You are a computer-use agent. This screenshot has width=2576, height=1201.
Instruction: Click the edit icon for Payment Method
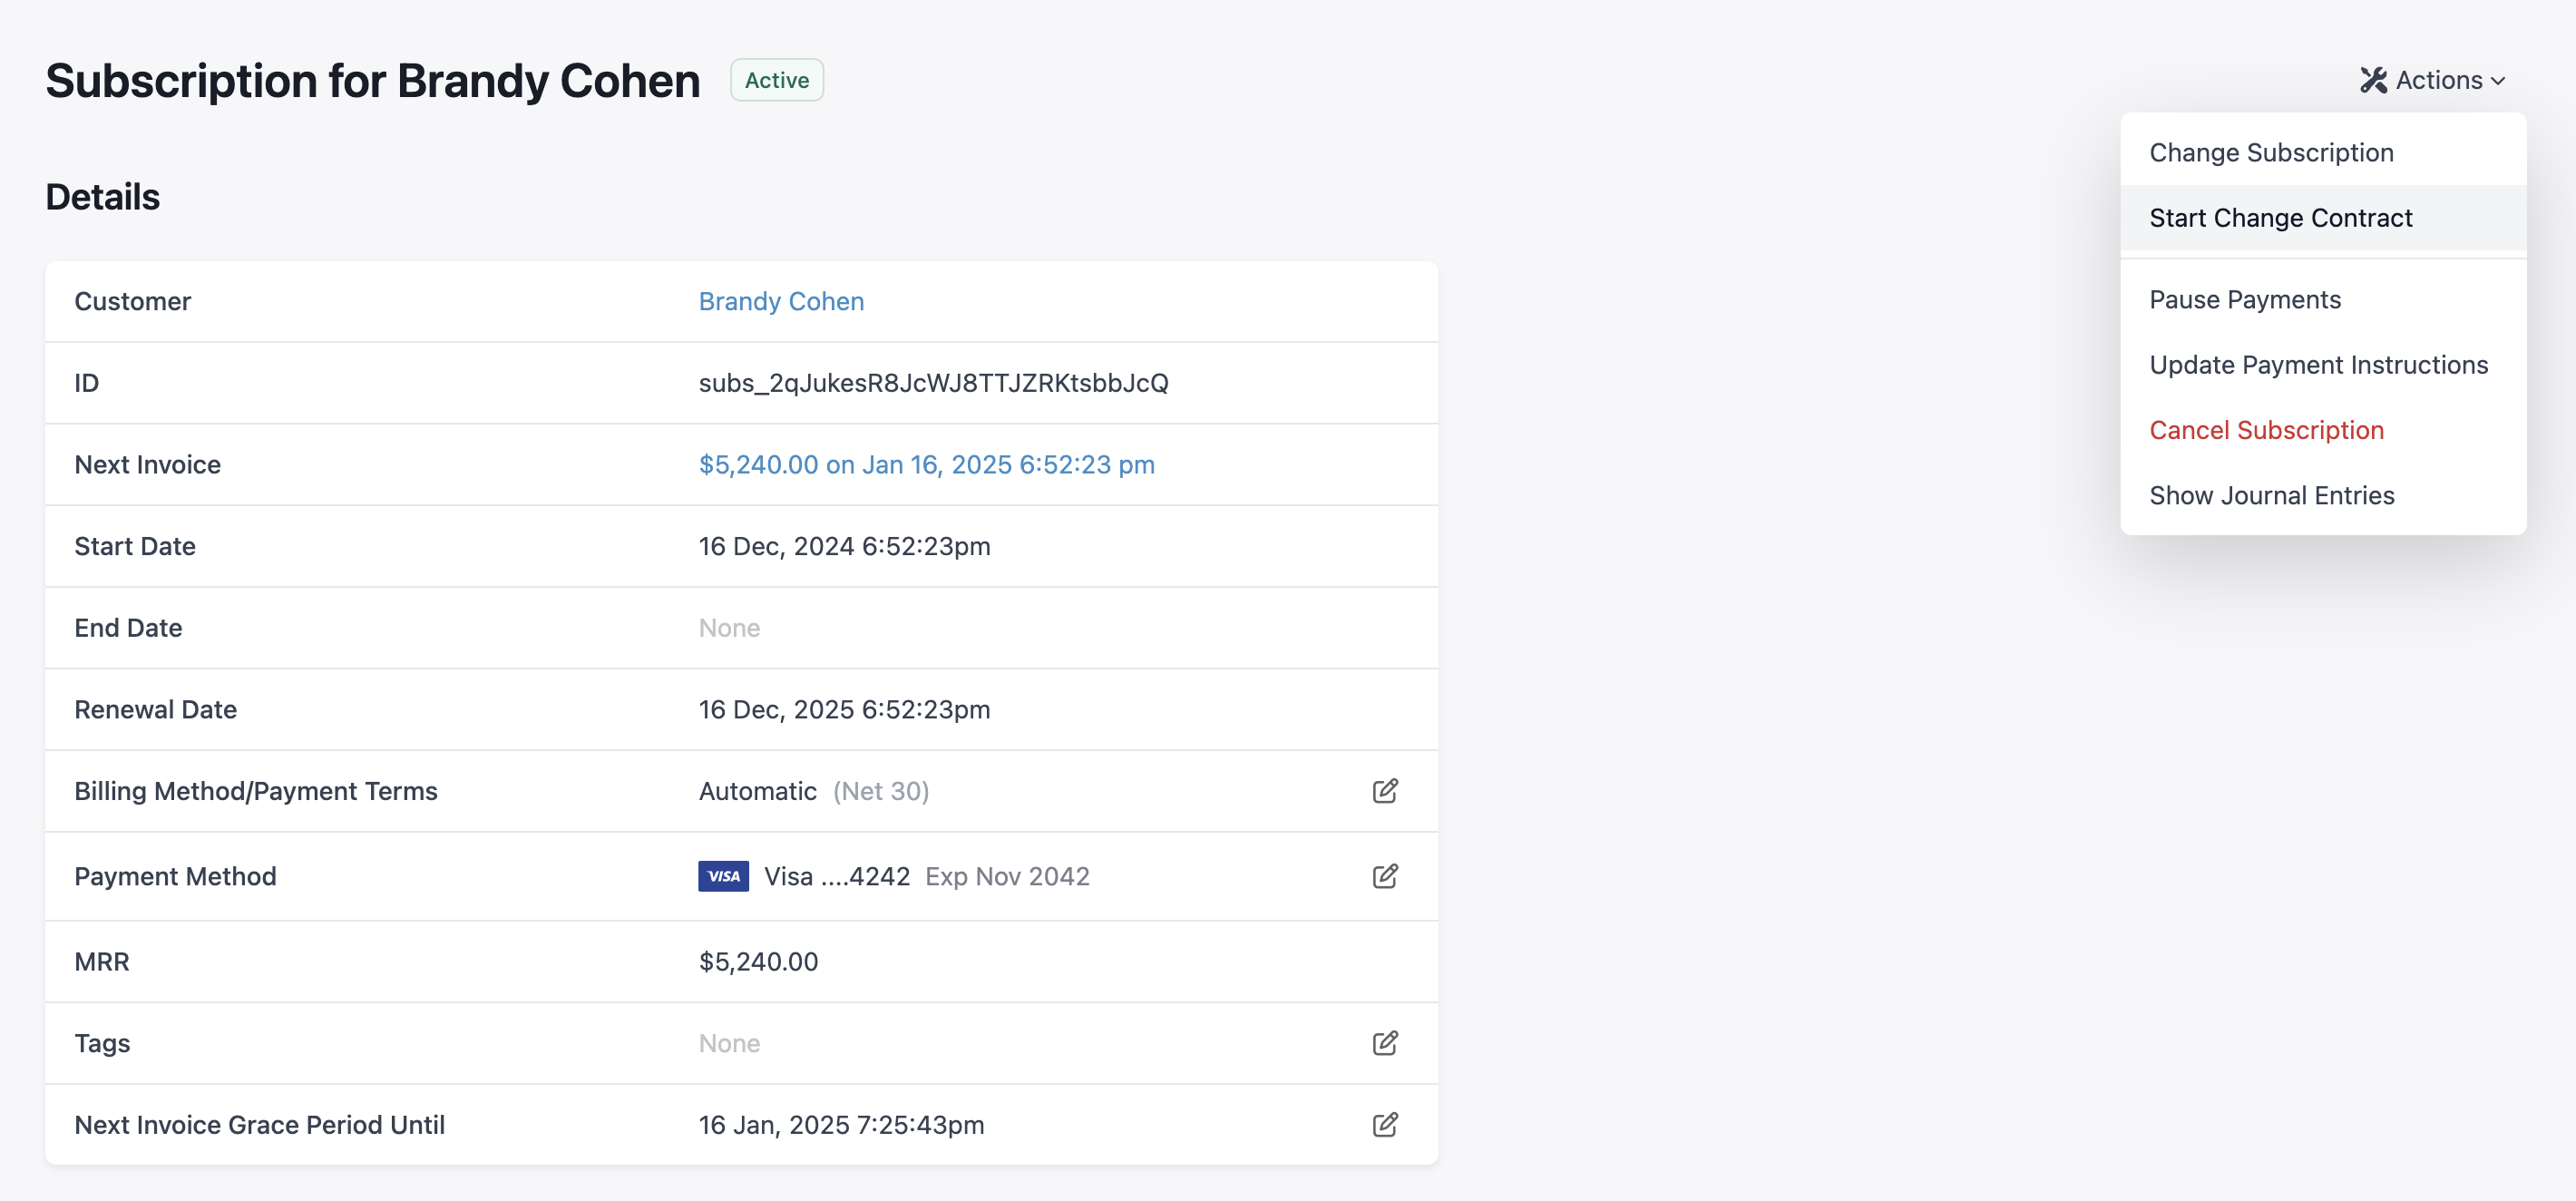tap(1384, 876)
